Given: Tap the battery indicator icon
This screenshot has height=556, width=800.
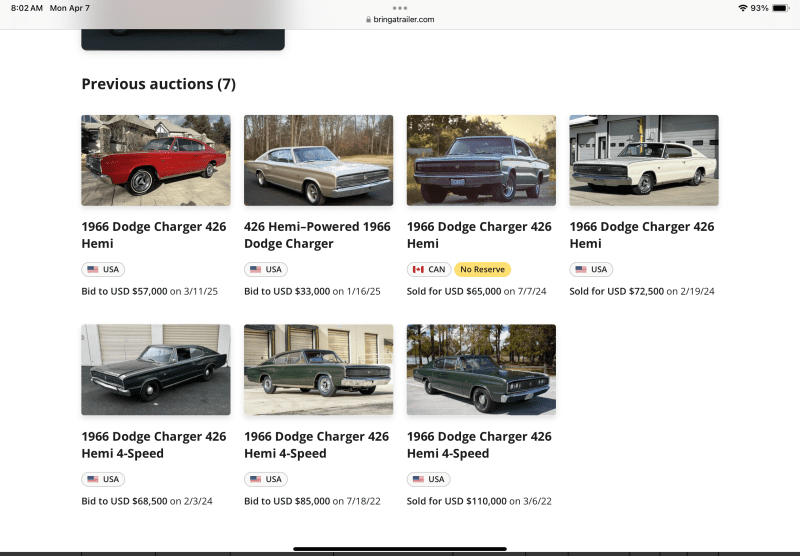Looking at the screenshot, I should (781, 8).
